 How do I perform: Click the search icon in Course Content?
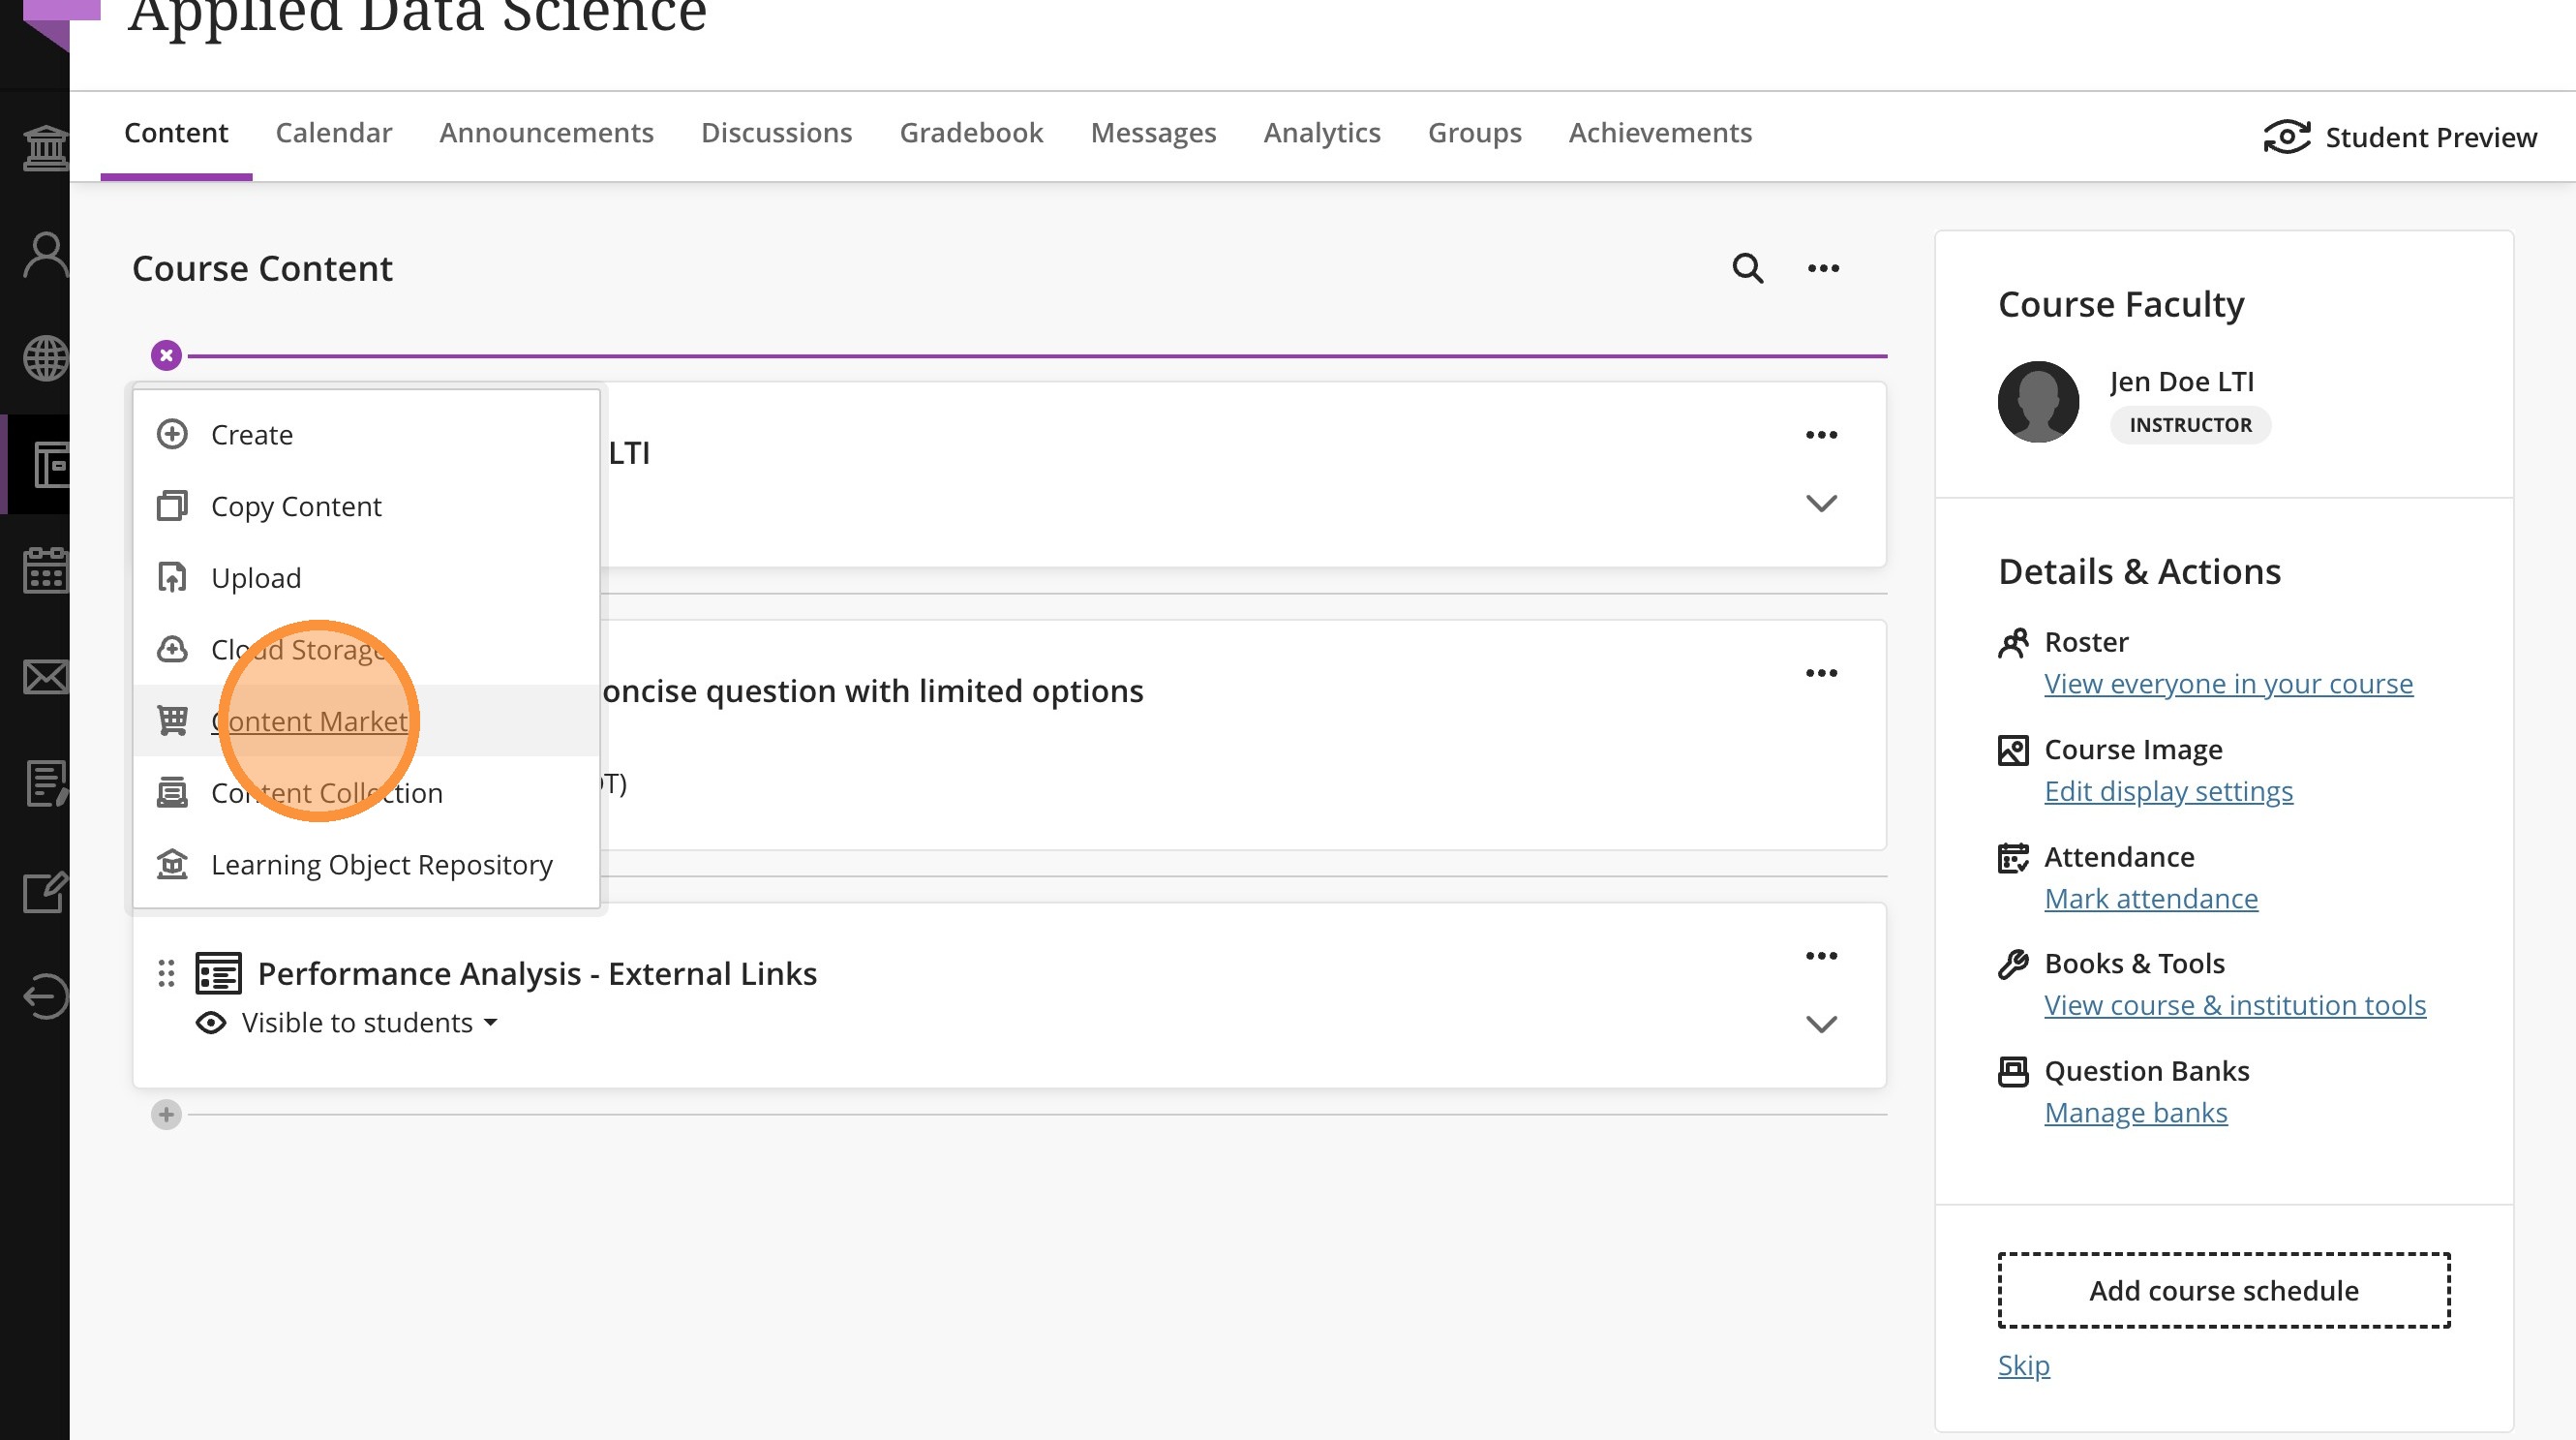pyautogui.click(x=1747, y=268)
